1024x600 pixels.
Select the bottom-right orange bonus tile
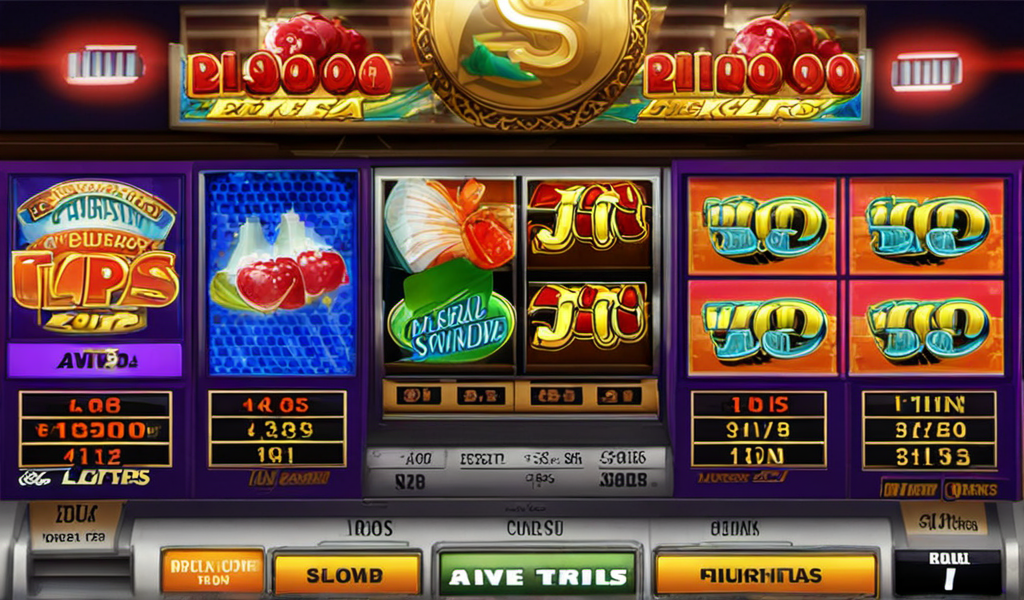click(927, 327)
